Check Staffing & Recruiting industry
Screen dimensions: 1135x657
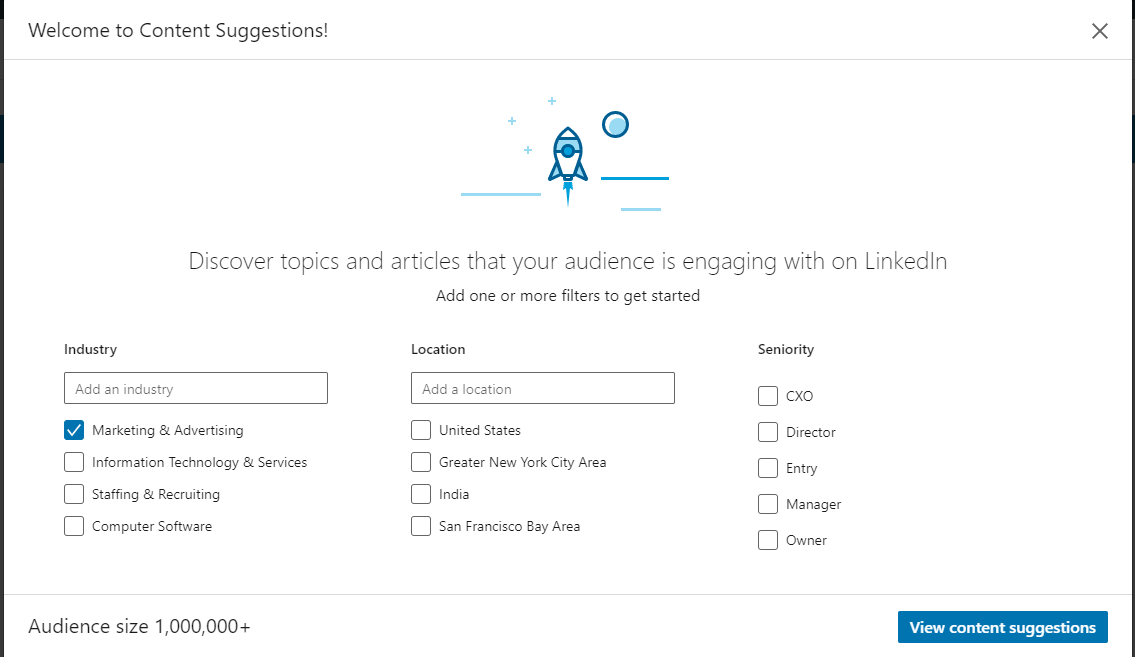pos(74,494)
